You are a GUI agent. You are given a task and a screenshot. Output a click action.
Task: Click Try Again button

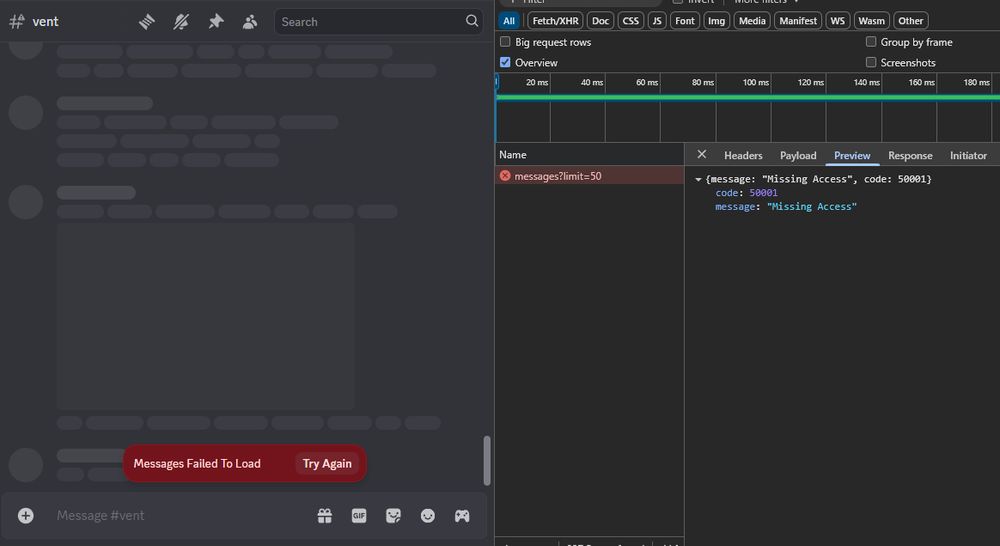coord(327,464)
